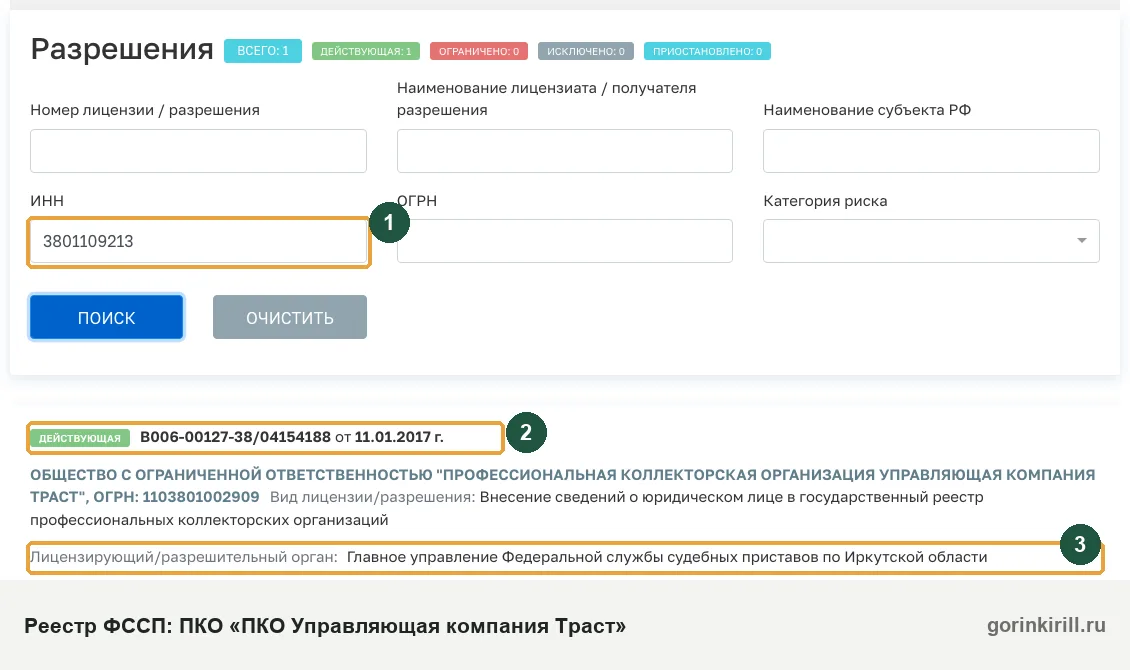Focus the Наименование лицензиата field

564,151
